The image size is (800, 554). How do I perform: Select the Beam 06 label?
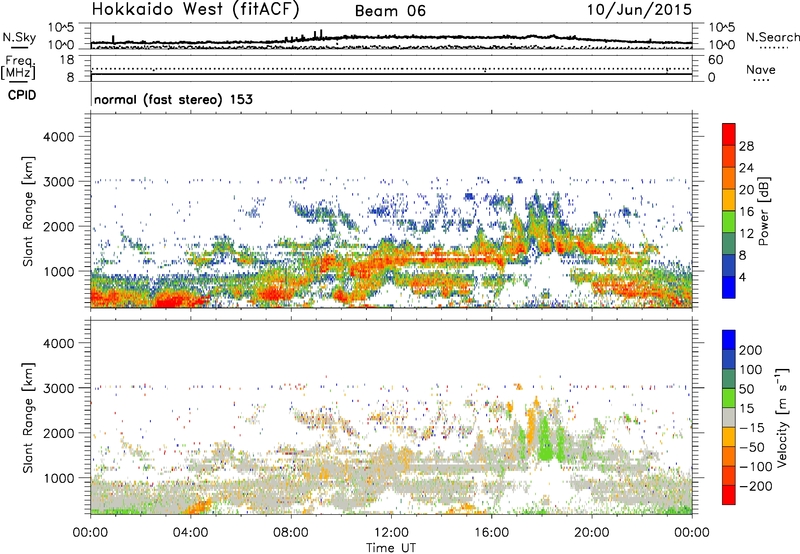click(390, 11)
